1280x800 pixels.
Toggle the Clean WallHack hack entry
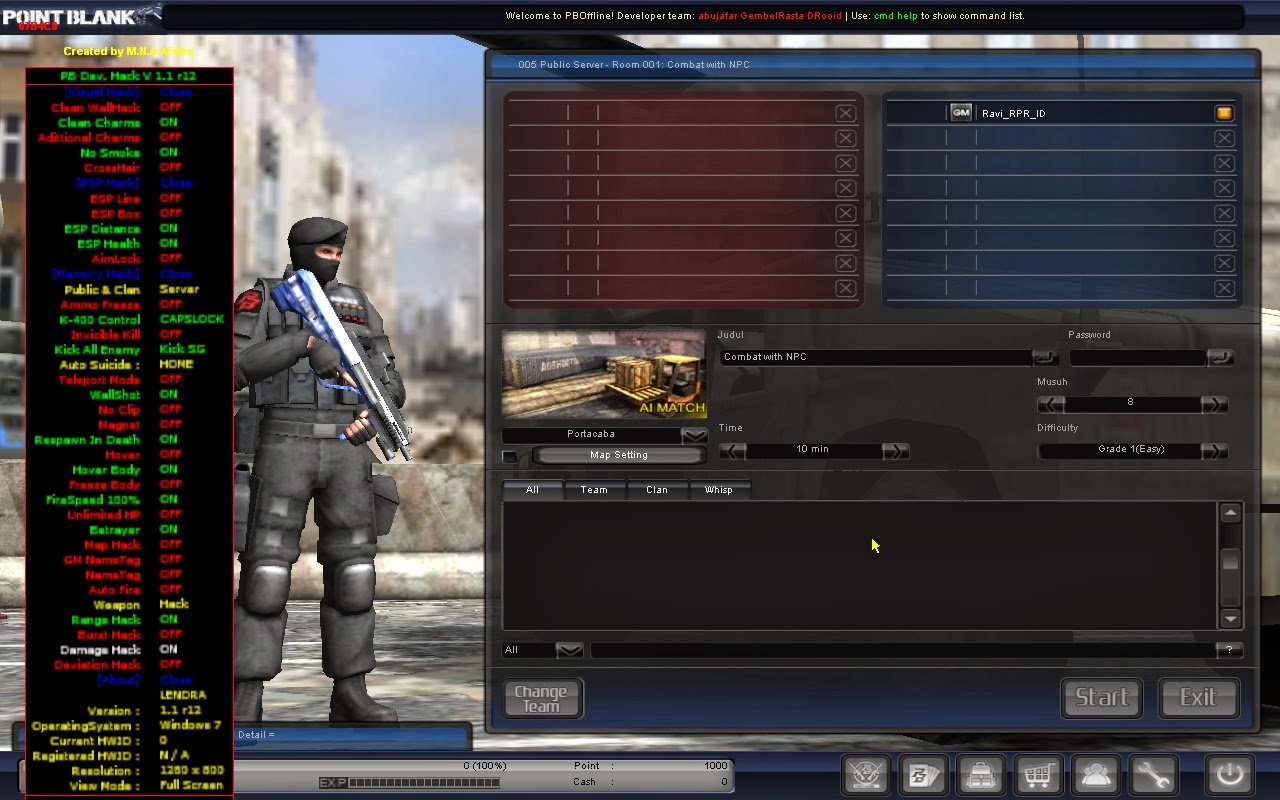coord(118,108)
